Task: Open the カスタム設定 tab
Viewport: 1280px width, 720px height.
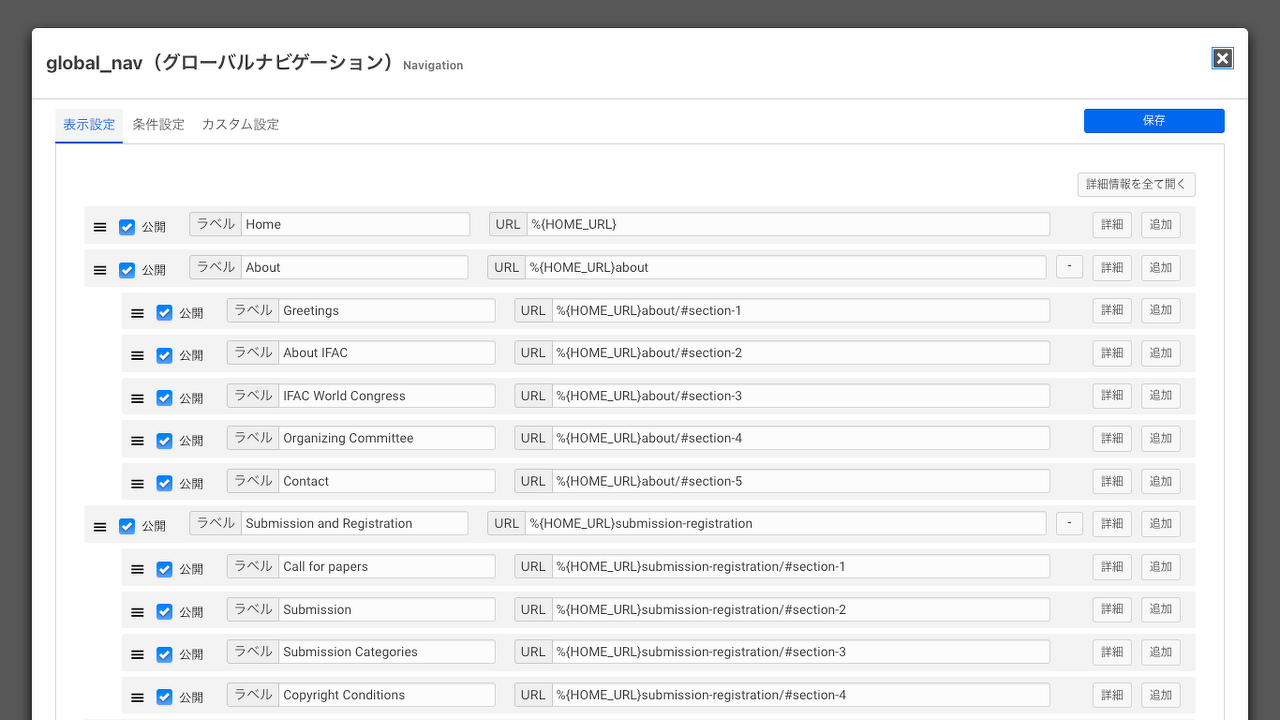Action: tap(240, 125)
